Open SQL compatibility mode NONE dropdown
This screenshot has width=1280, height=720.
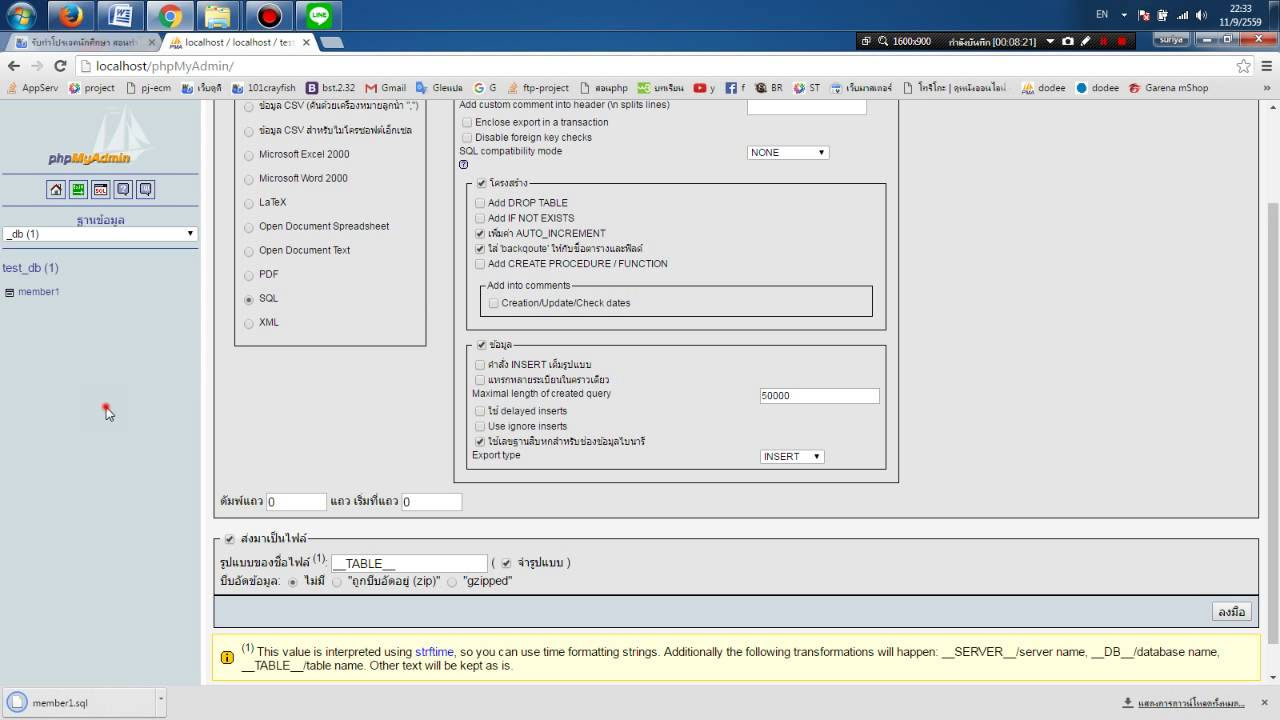click(788, 153)
